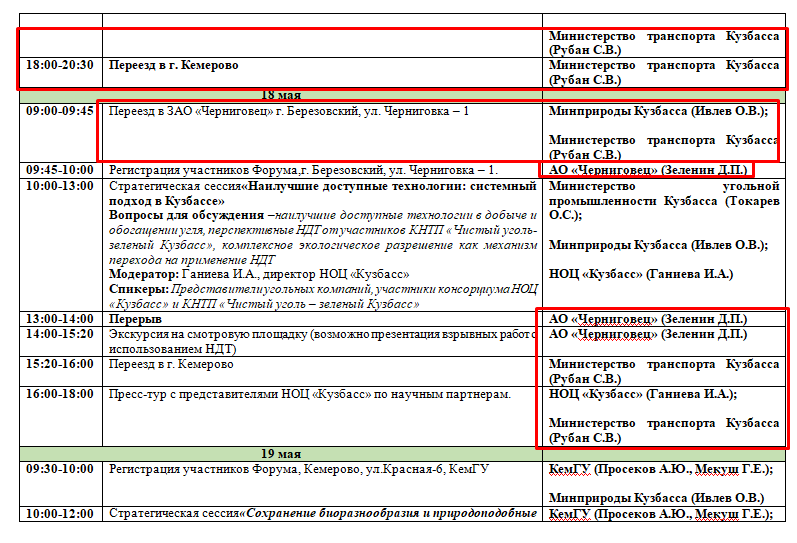
Task: Click "Модератор:" line with Ганиева И.А.
Action: 259,274
